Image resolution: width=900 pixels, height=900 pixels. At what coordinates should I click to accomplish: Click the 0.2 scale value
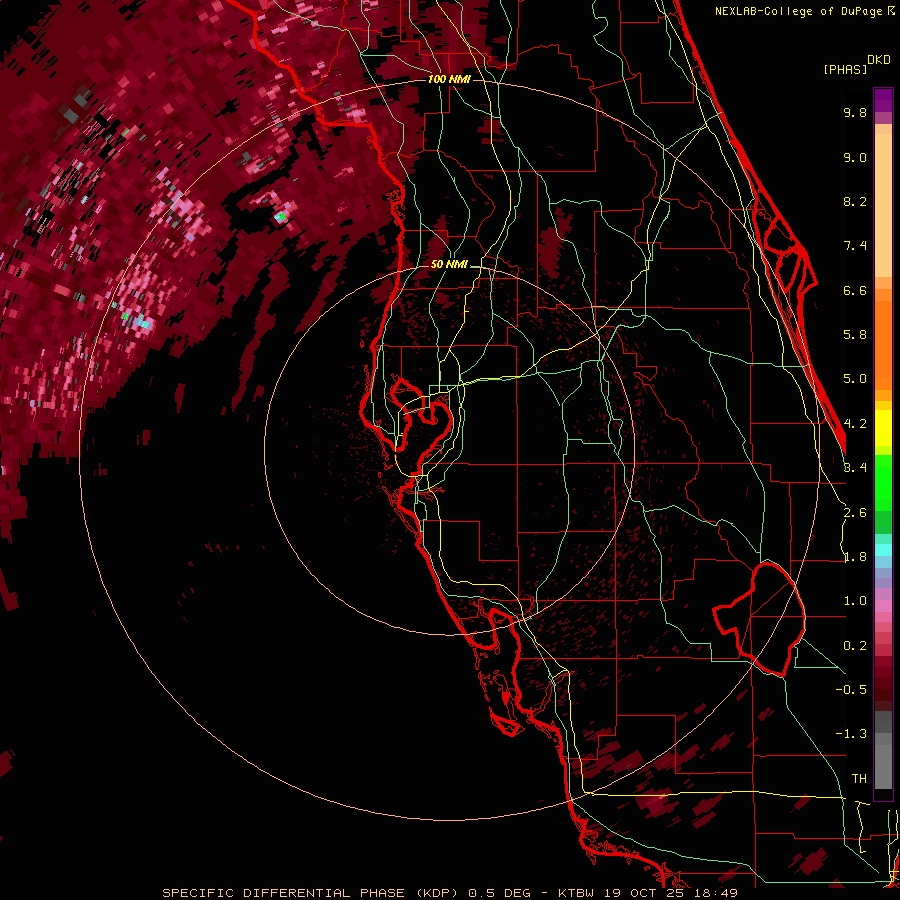click(x=855, y=646)
